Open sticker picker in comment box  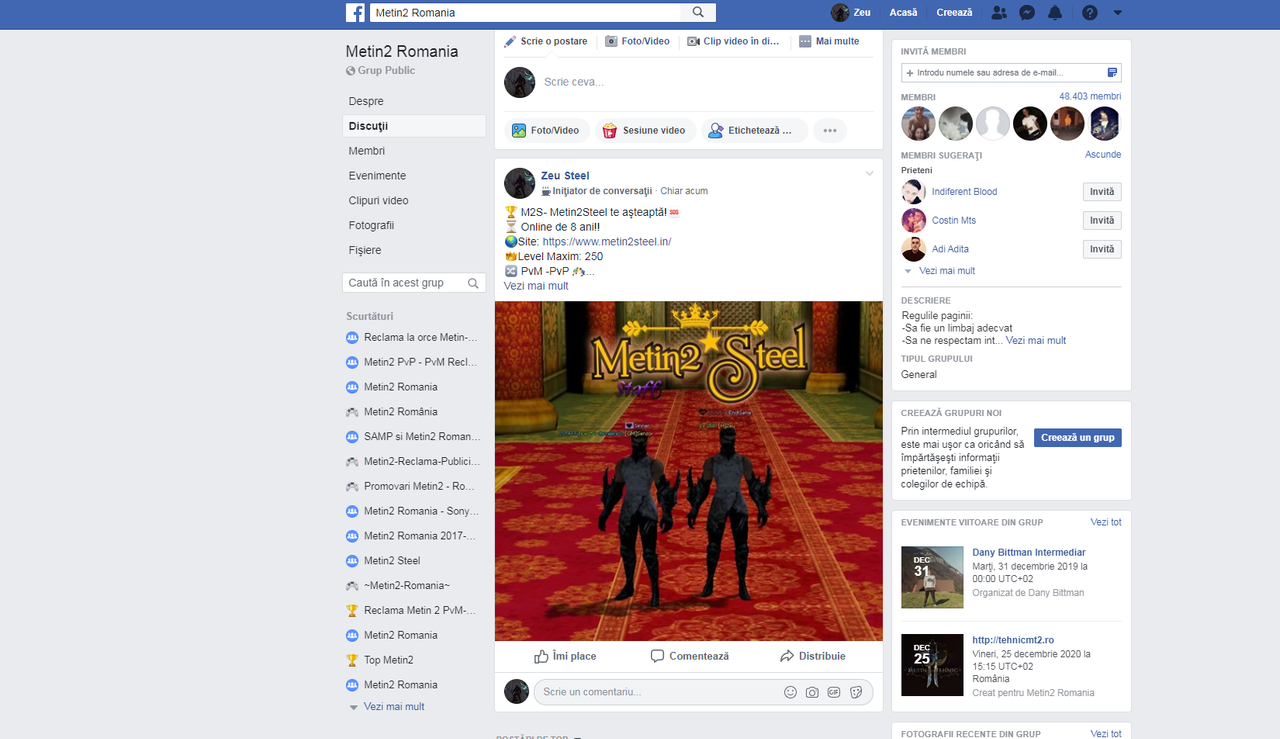click(x=857, y=692)
